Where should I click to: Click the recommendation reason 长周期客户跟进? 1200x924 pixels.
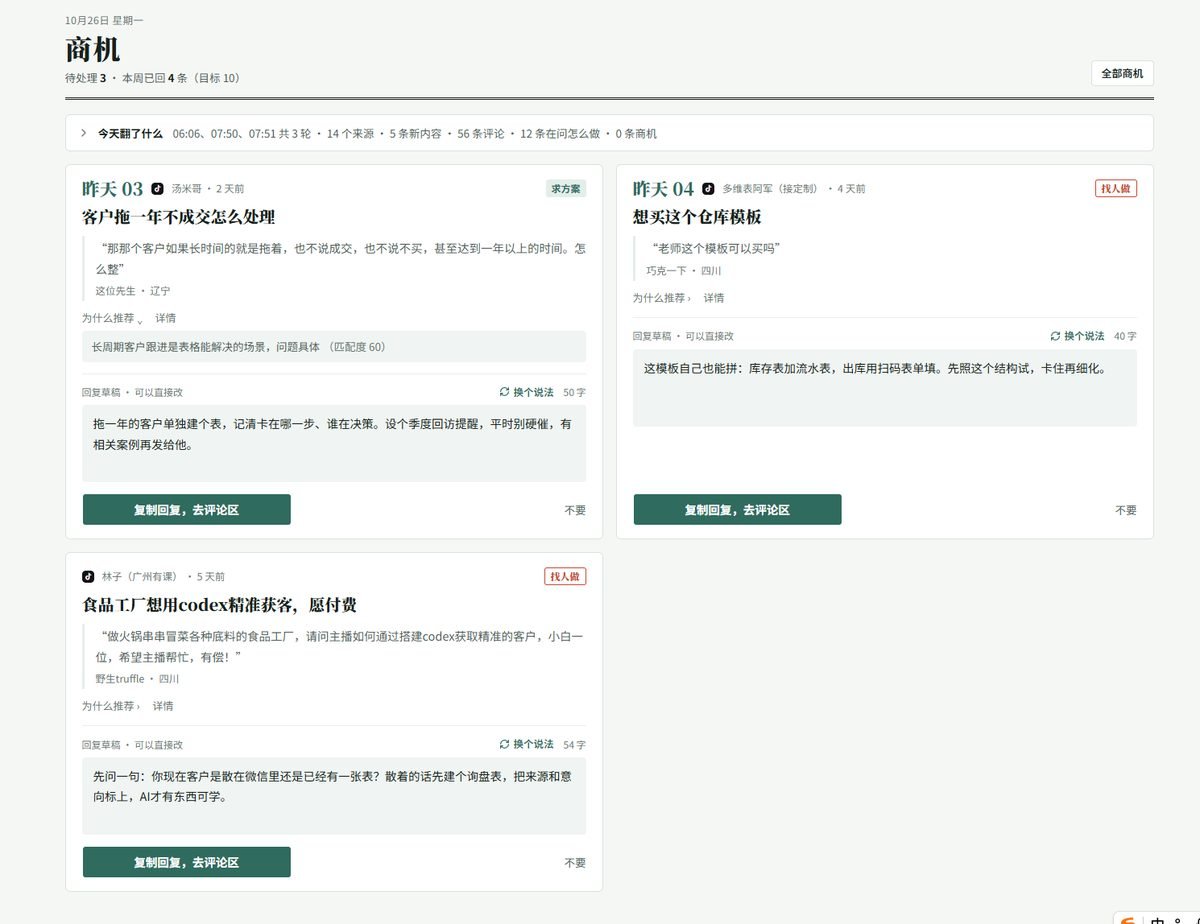point(334,347)
